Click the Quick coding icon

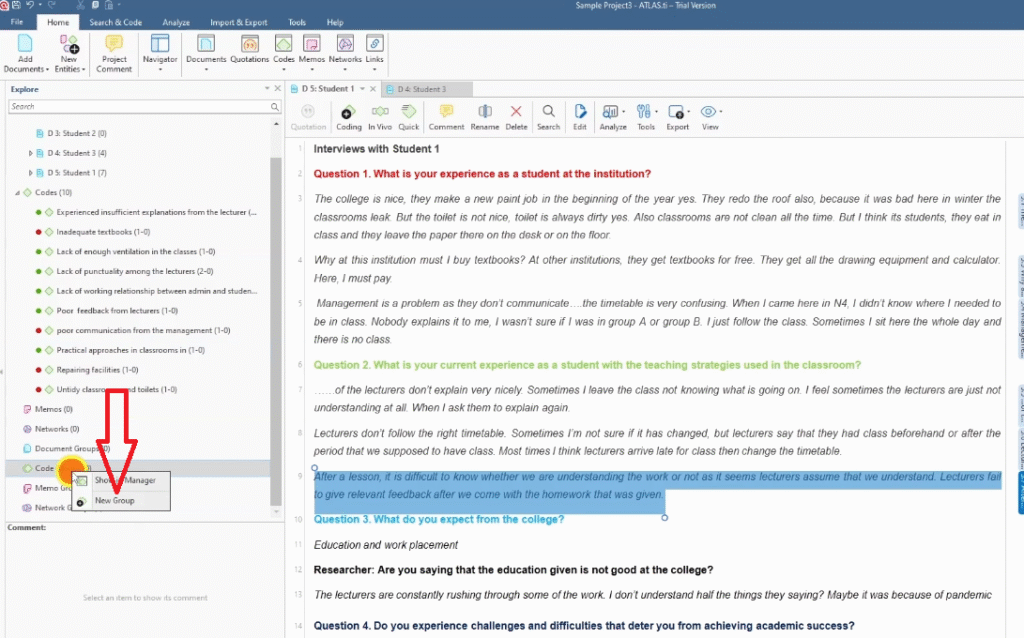408,117
